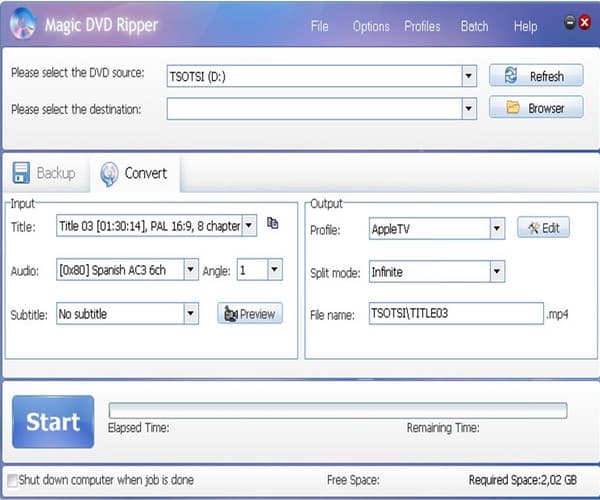
Task: Minimize the Magic DVD Ripper window
Action: point(570,22)
